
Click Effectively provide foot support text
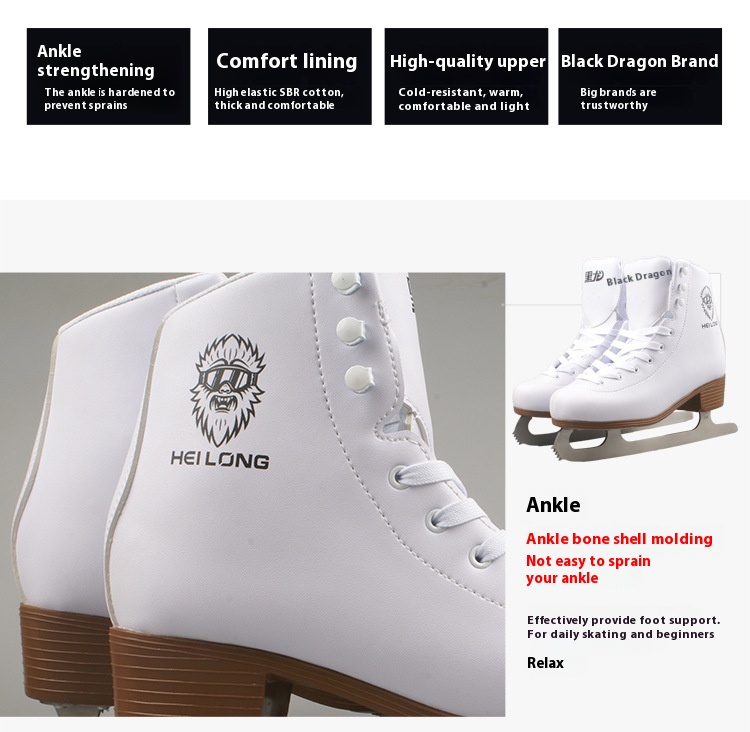click(624, 621)
